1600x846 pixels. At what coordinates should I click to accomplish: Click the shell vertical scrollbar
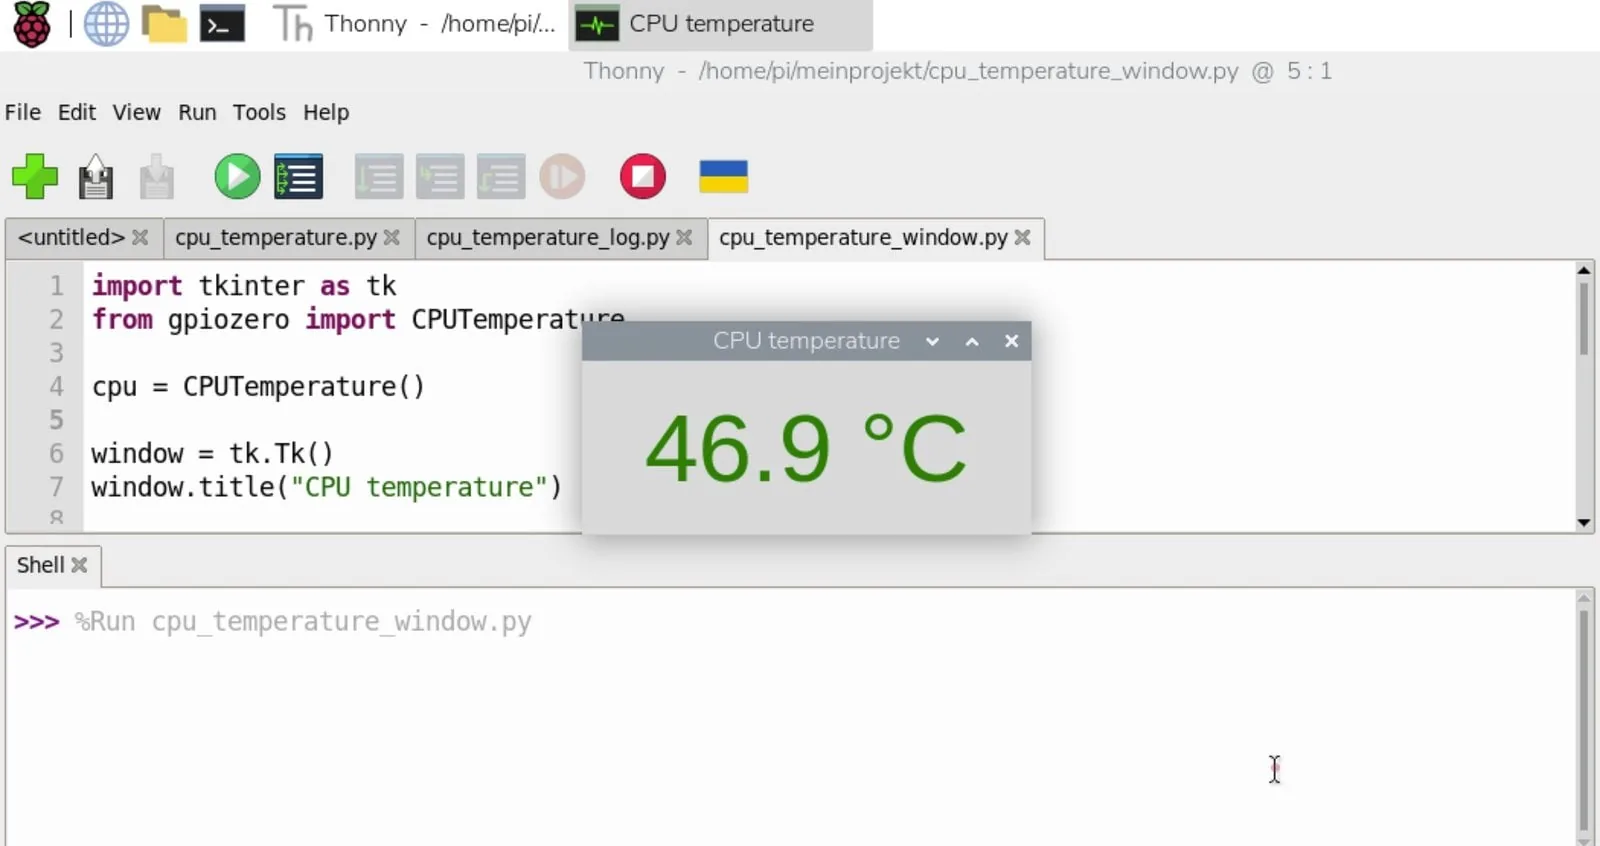(x=1584, y=718)
